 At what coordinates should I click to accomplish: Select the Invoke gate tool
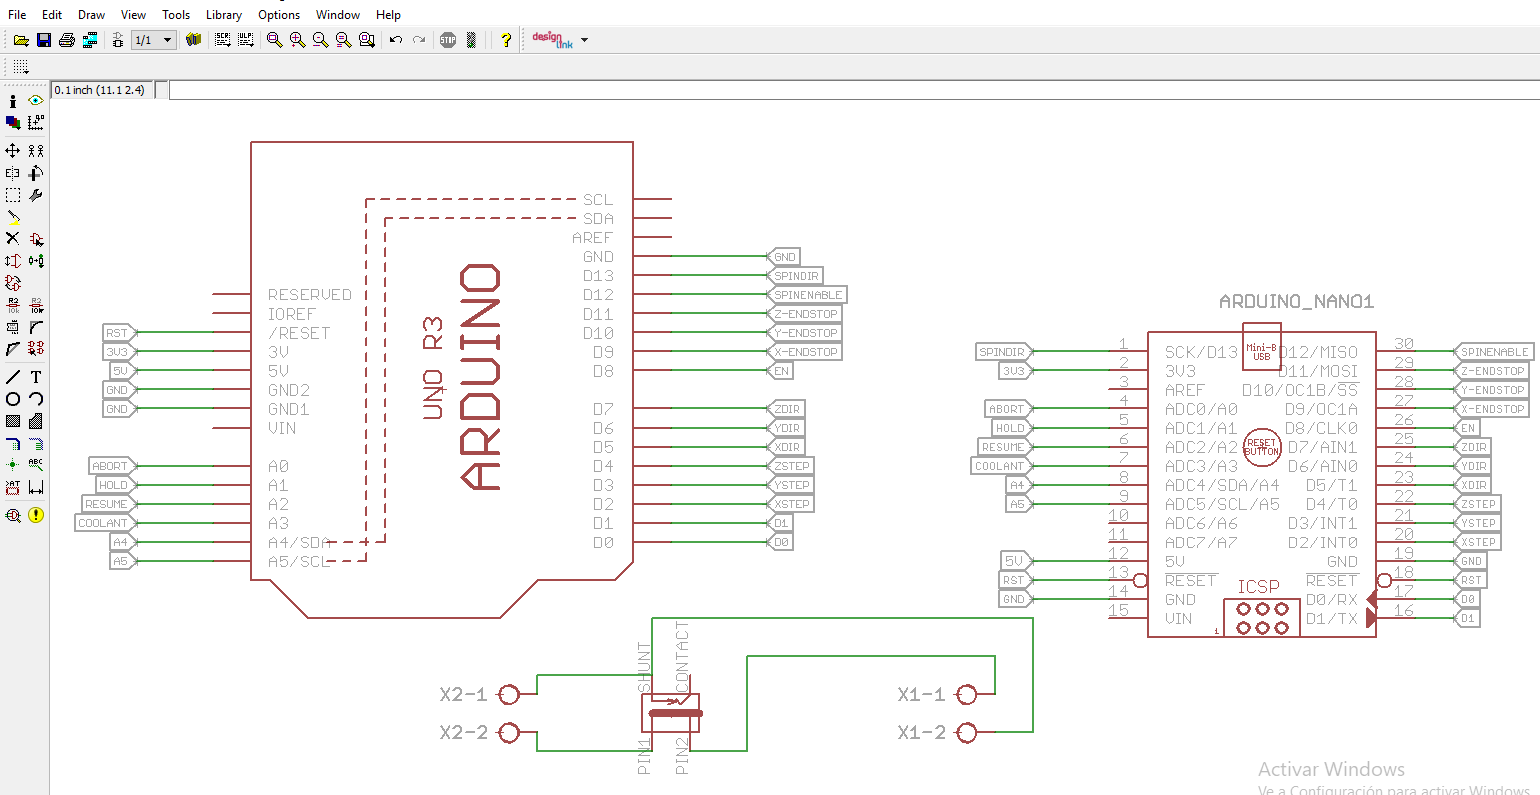click(36, 349)
